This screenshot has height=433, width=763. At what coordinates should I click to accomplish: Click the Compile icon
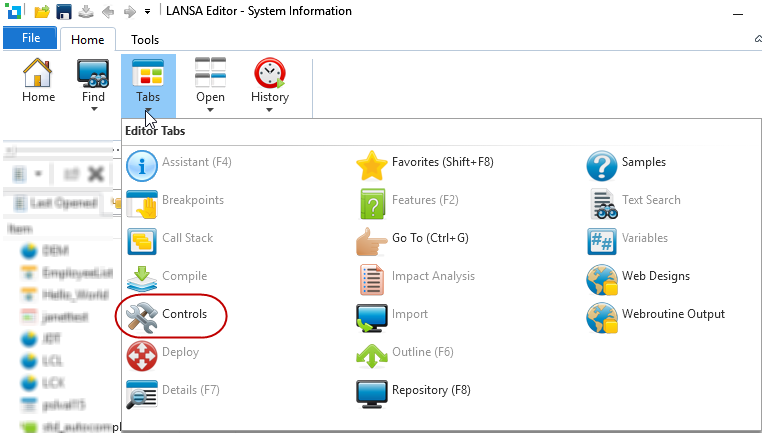point(142,279)
